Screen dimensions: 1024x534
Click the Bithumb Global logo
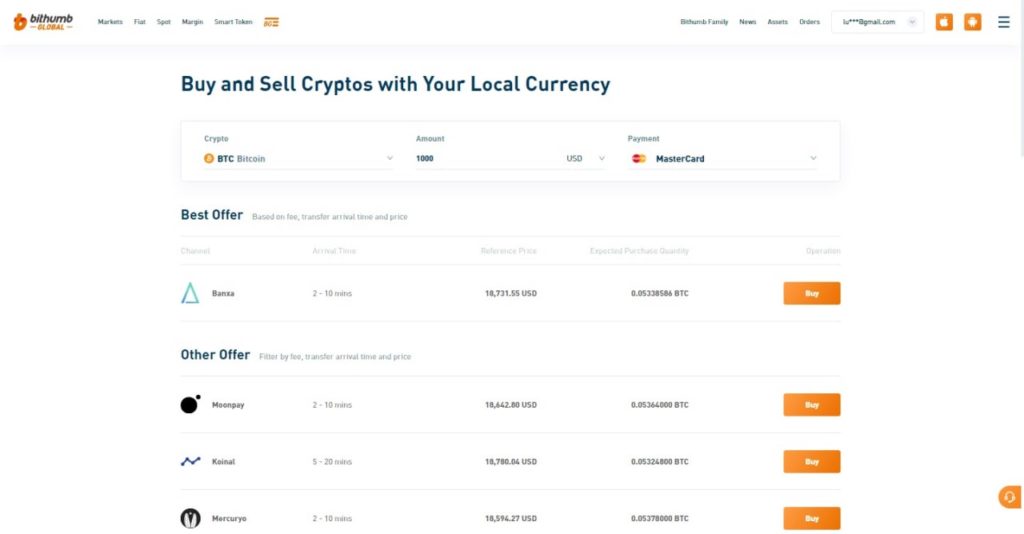point(43,22)
